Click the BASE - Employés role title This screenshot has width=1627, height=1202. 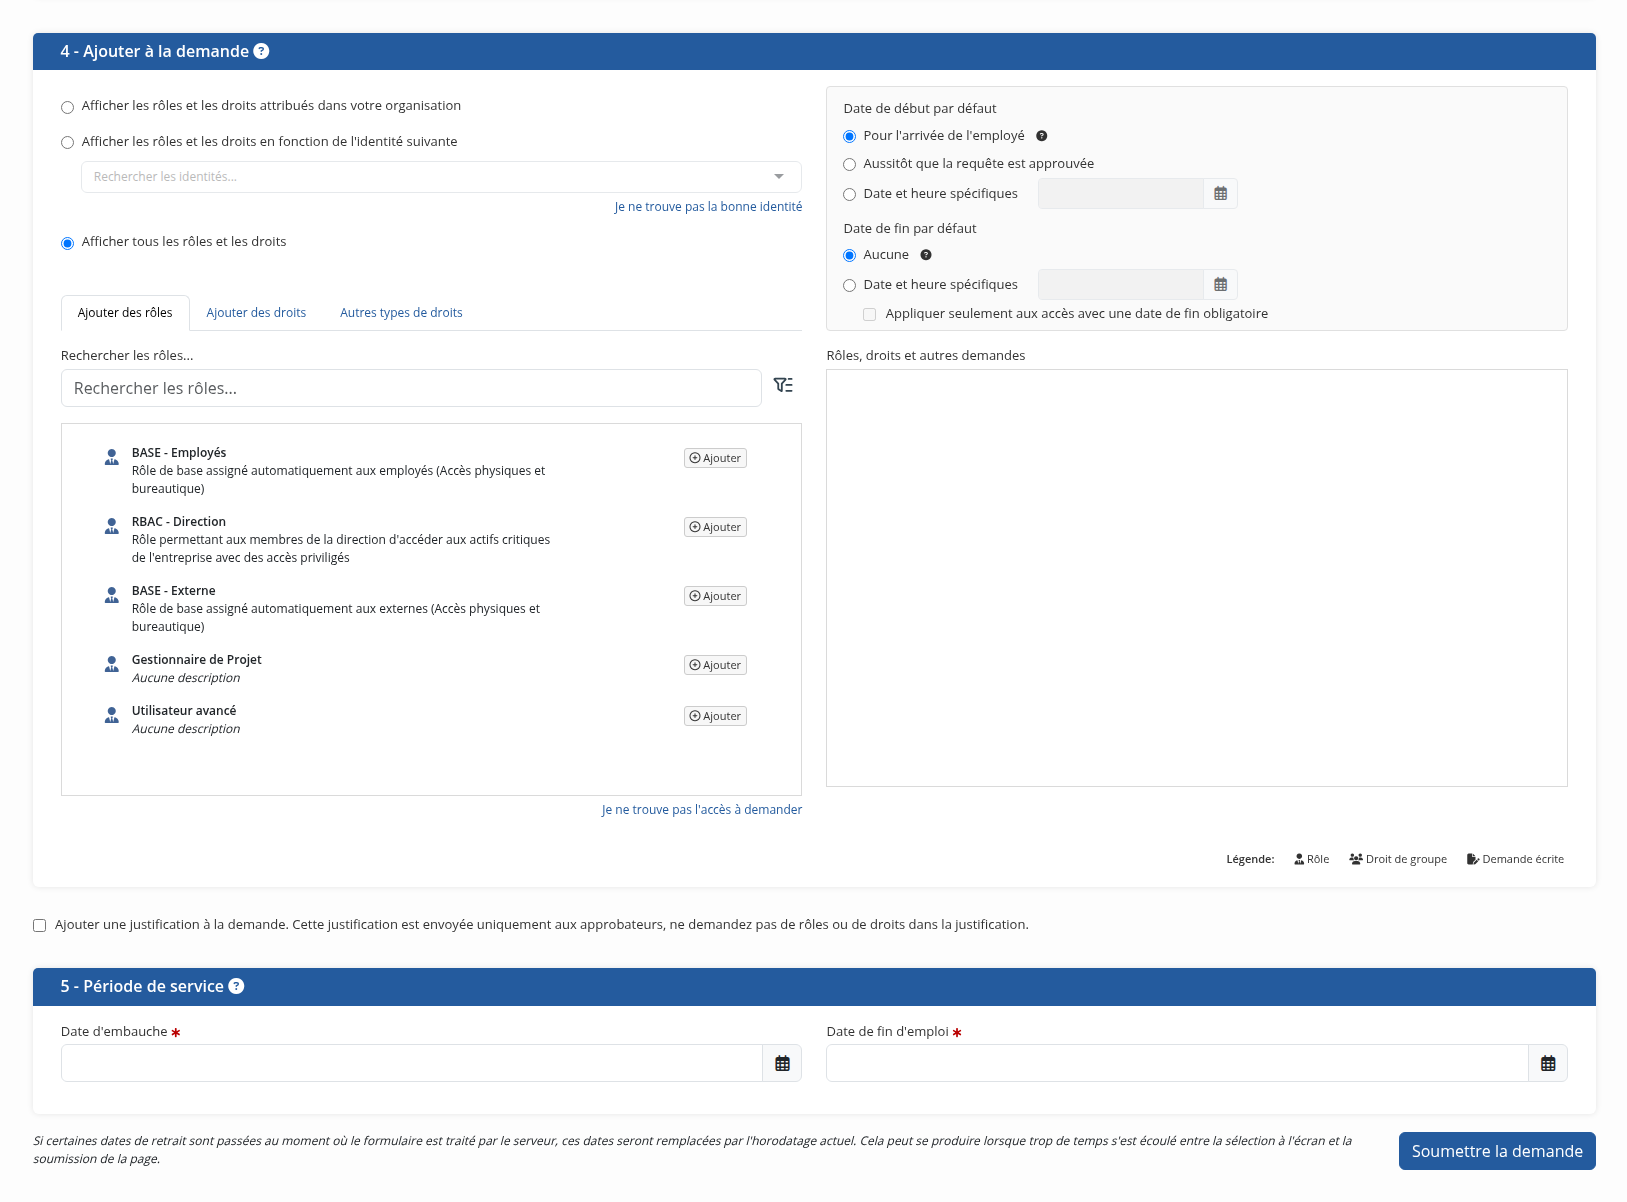pos(179,453)
